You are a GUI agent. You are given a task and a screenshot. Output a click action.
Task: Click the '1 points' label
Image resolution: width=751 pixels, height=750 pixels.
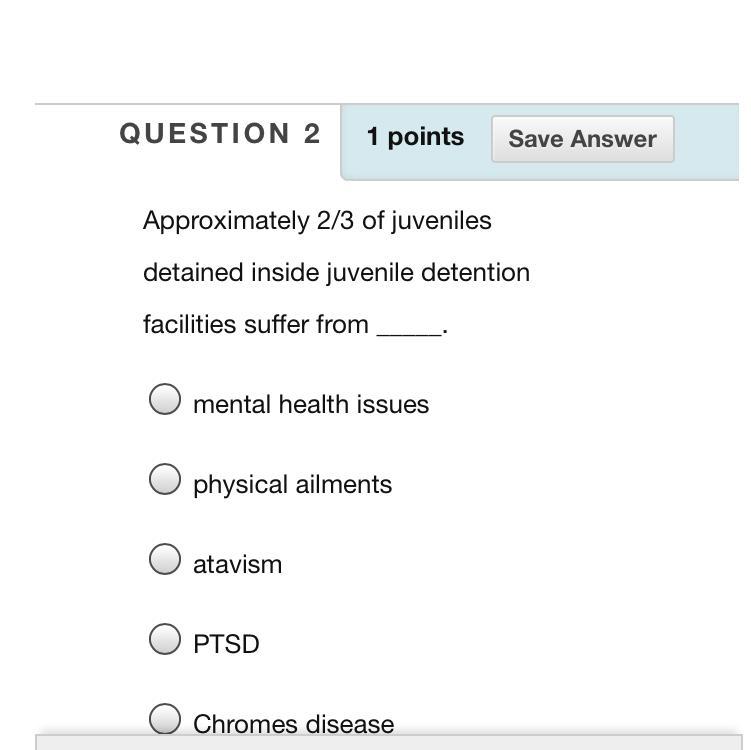(415, 137)
